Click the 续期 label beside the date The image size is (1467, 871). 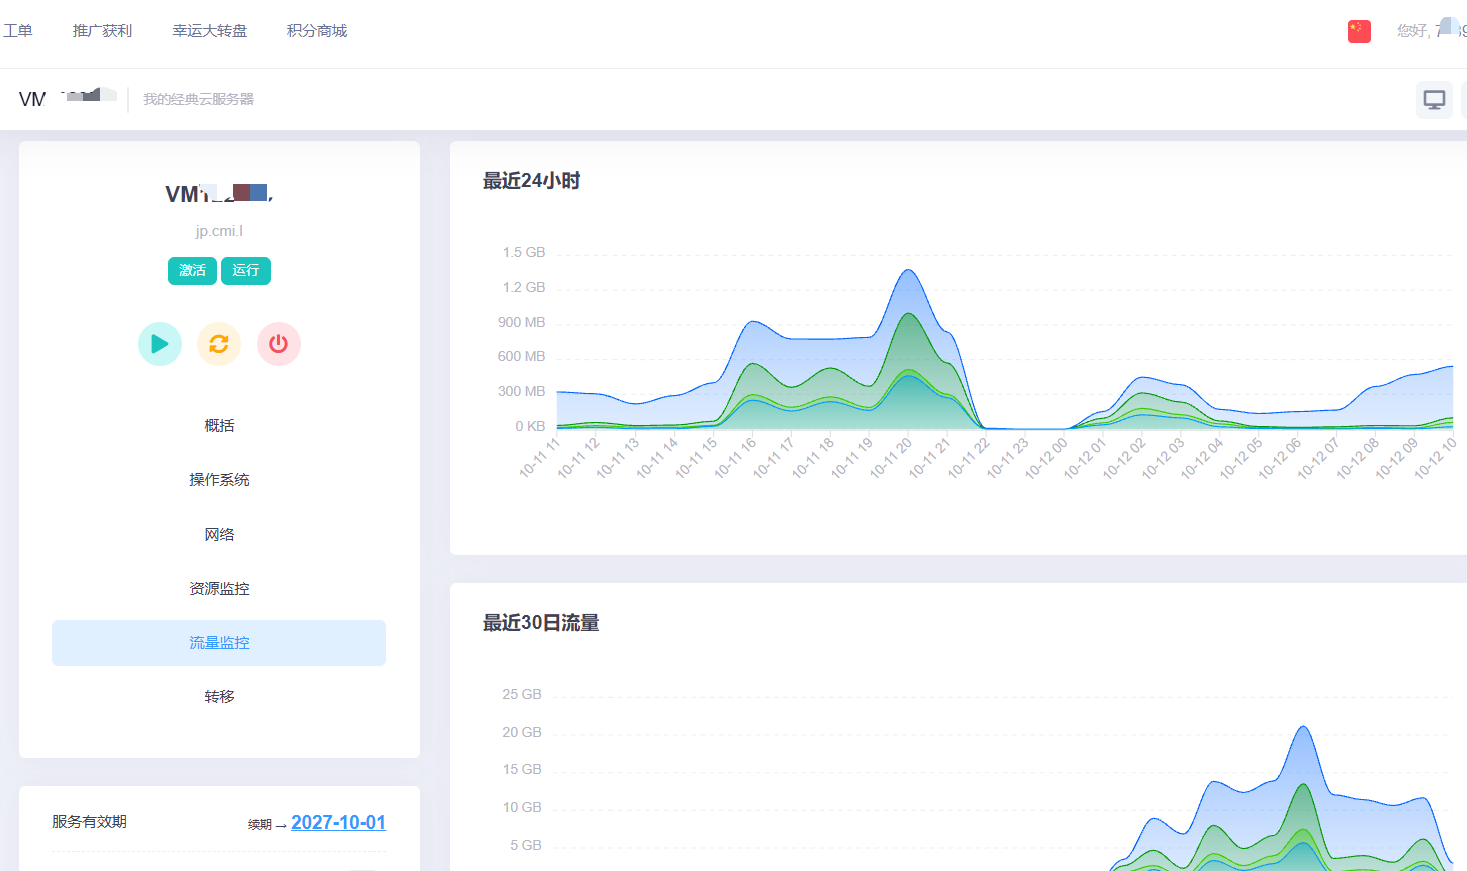260,825
